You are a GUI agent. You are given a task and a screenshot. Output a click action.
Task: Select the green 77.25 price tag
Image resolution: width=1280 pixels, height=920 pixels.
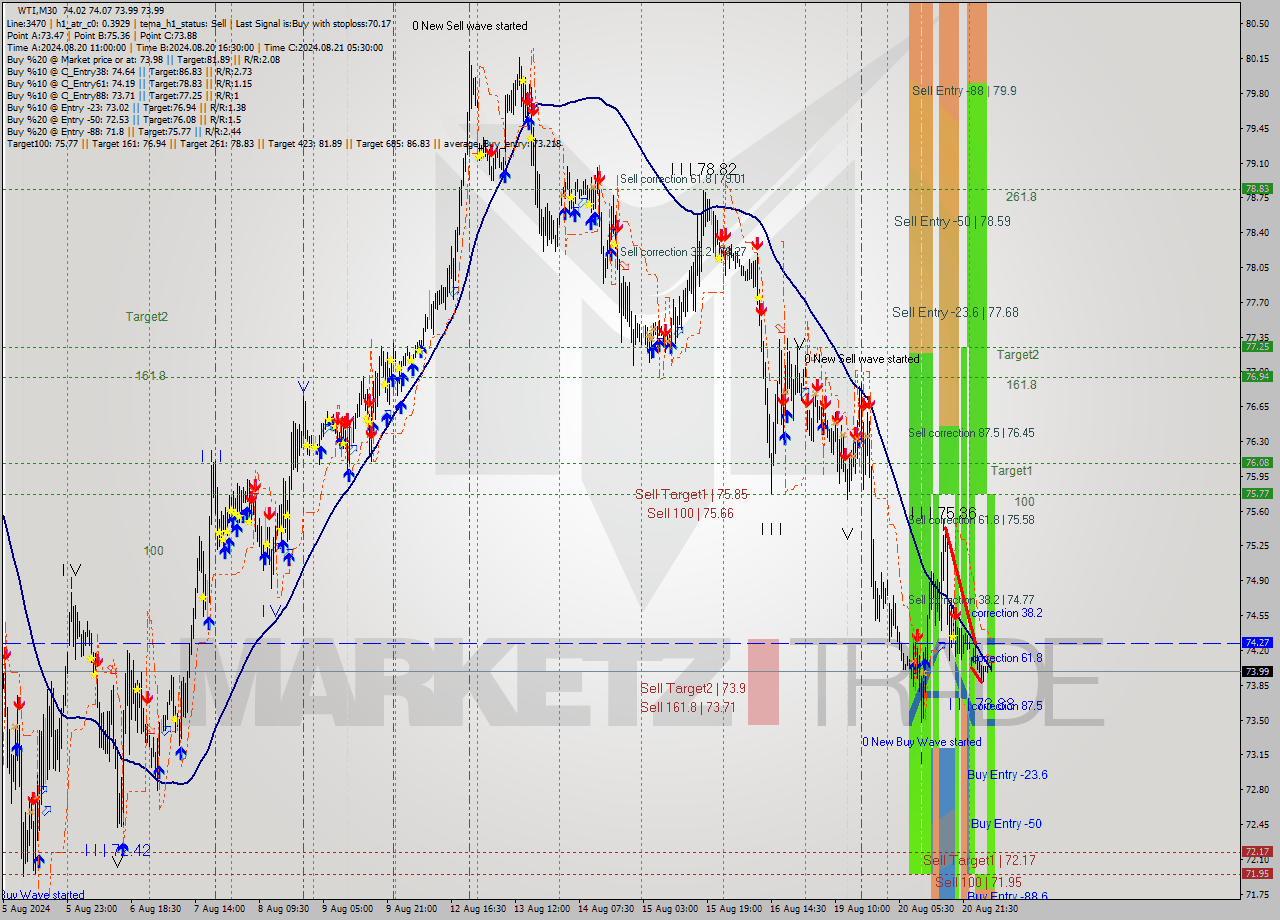point(1257,347)
